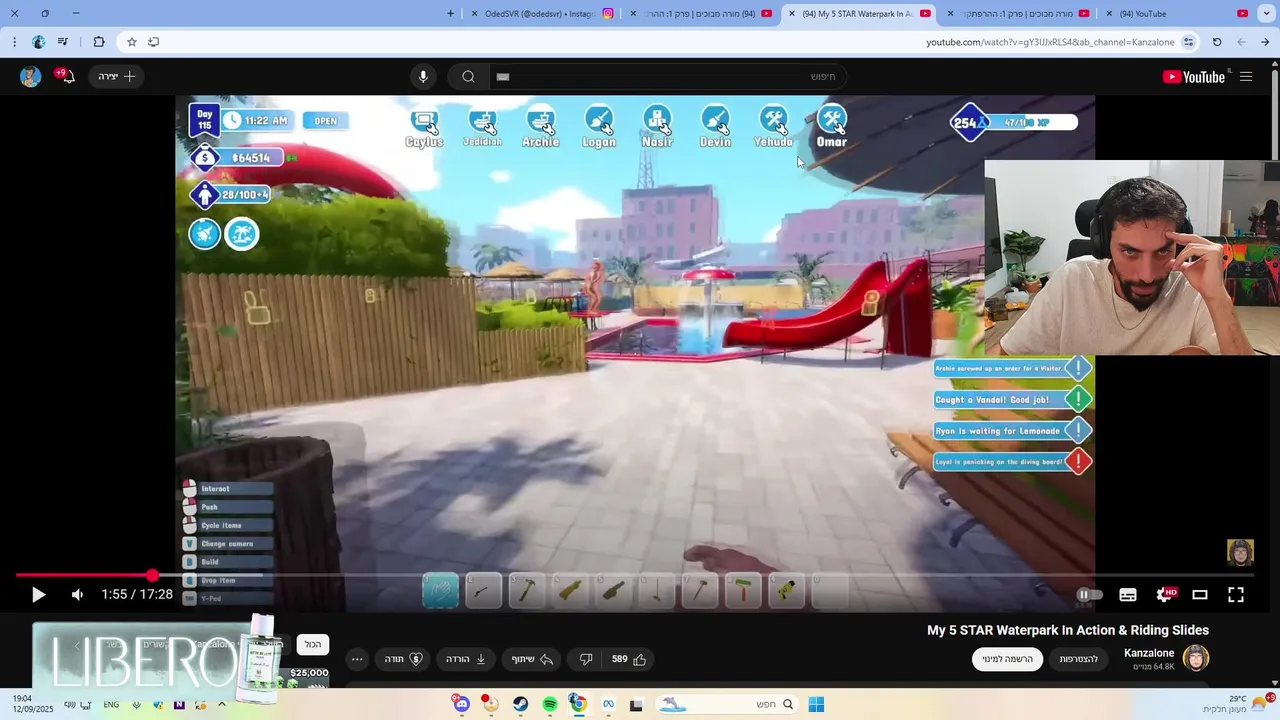Turn on subtitles with the captions button
This screenshot has width=1280, height=720.
pyautogui.click(x=1128, y=595)
